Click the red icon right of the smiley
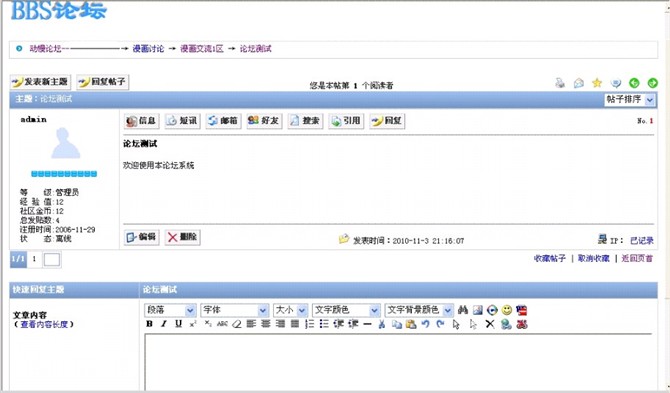The image size is (670, 393). click(521, 310)
